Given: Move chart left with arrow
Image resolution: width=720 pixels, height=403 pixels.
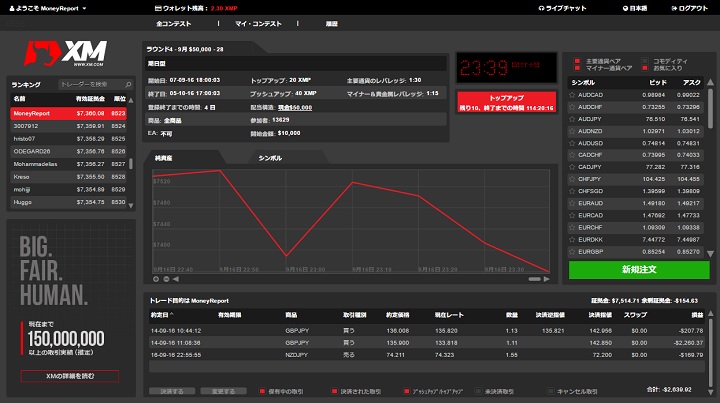Looking at the screenshot, I should [x=176, y=279].
